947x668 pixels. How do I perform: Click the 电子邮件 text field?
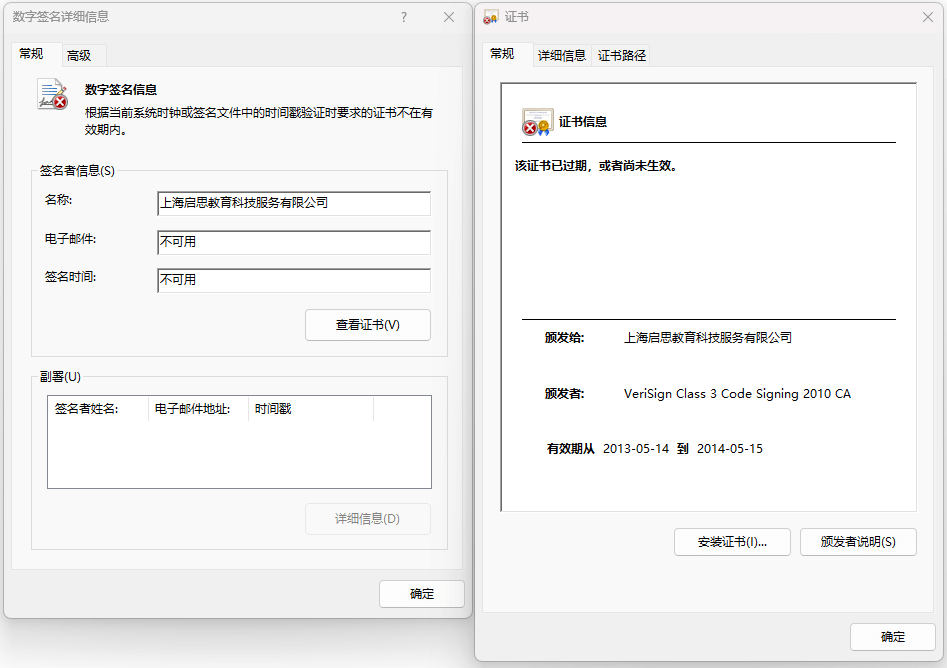[294, 242]
